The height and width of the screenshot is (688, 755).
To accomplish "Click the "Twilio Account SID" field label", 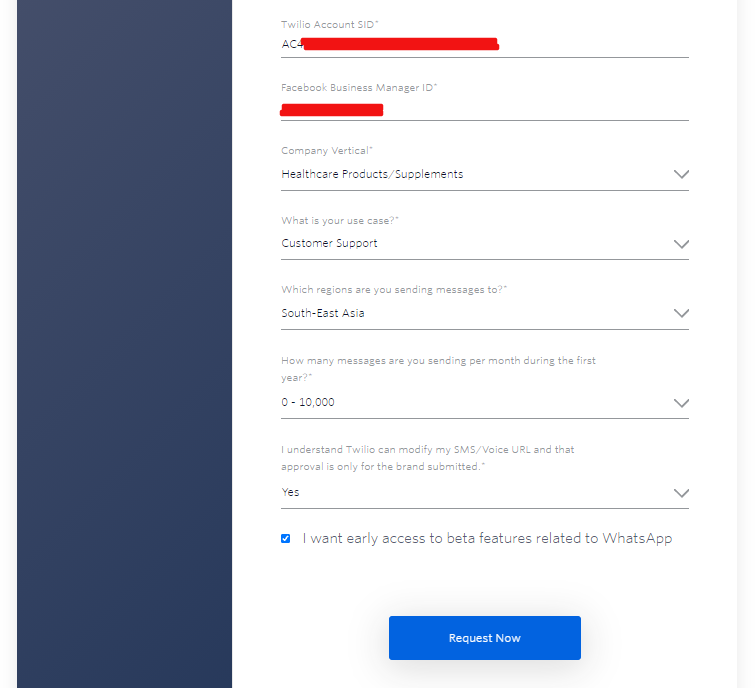I will click(x=329, y=23).
